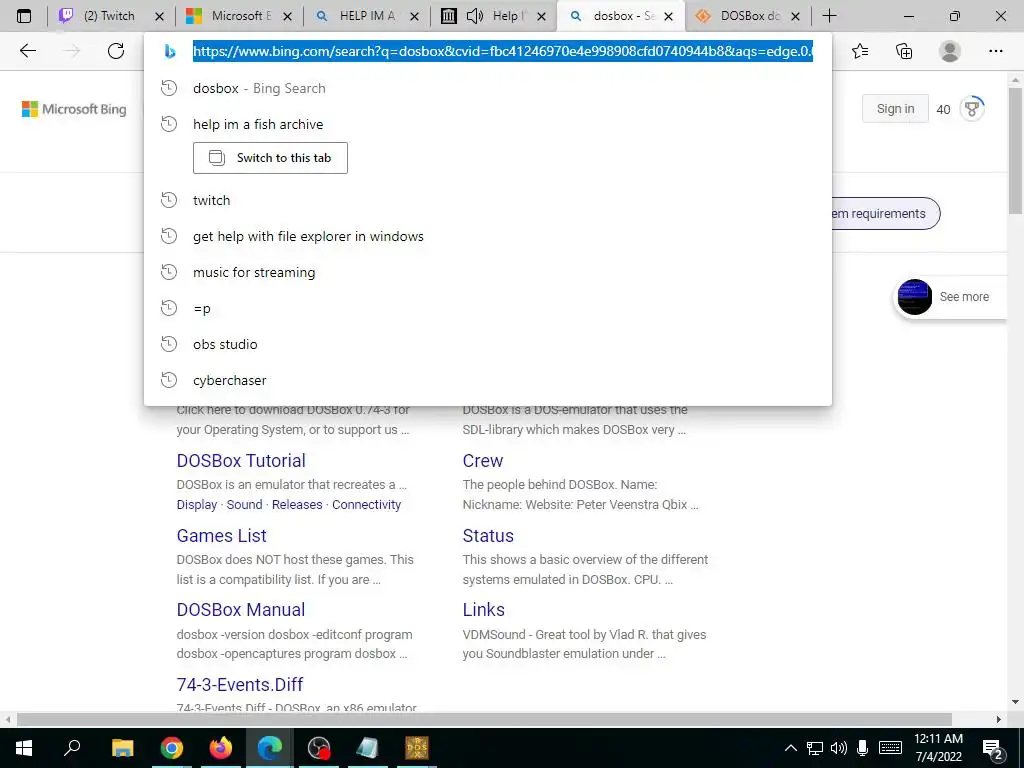This screenshot has width=1024, height=768.
Task: Open Settings and more ellipsis menu
Action: click(995, 51)
